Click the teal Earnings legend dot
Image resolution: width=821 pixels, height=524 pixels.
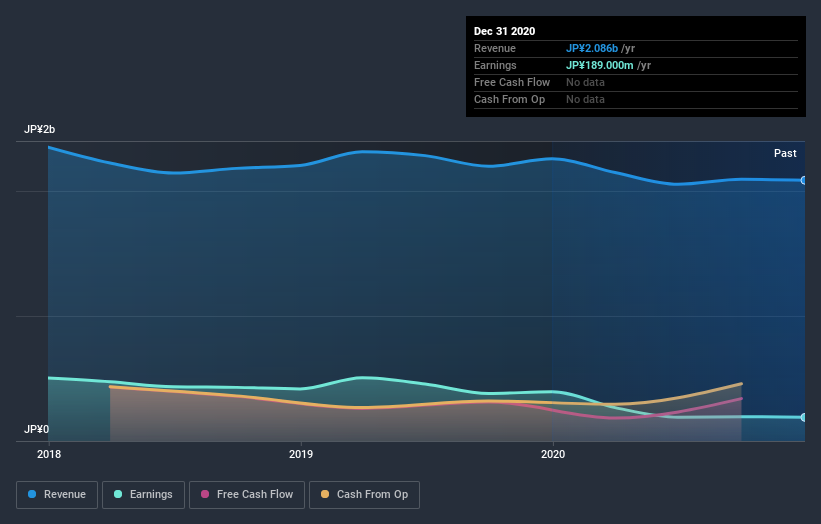pos(118,494)
